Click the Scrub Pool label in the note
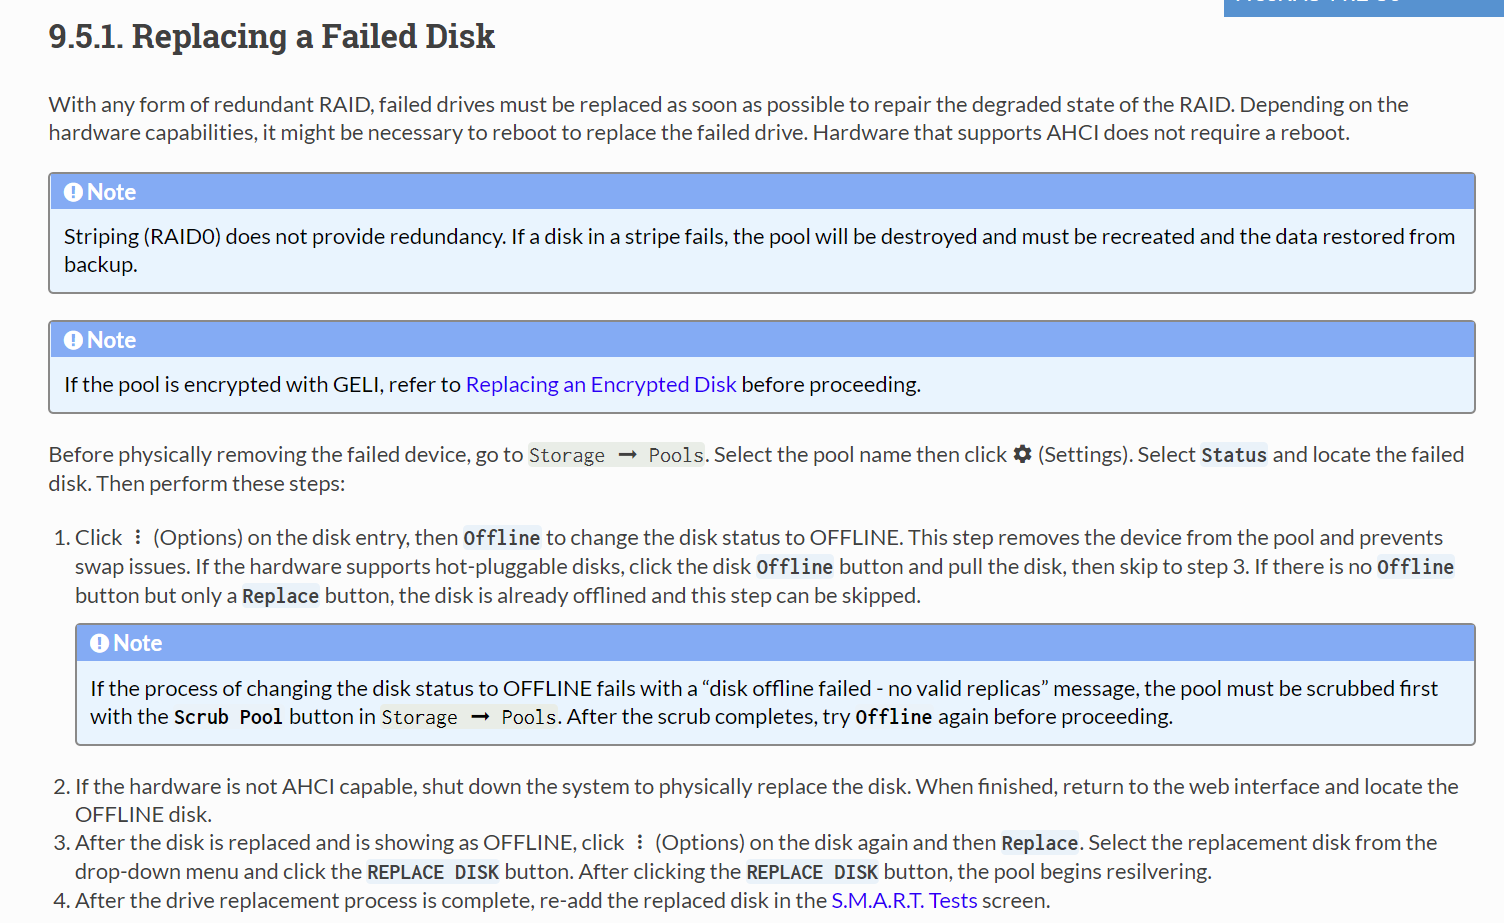 coord(228,717)
